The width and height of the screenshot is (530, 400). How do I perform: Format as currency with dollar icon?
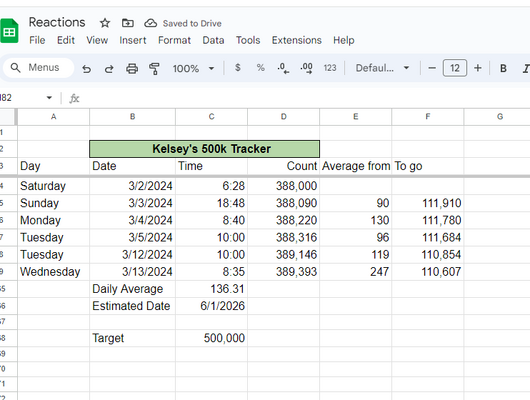(238, 68)
